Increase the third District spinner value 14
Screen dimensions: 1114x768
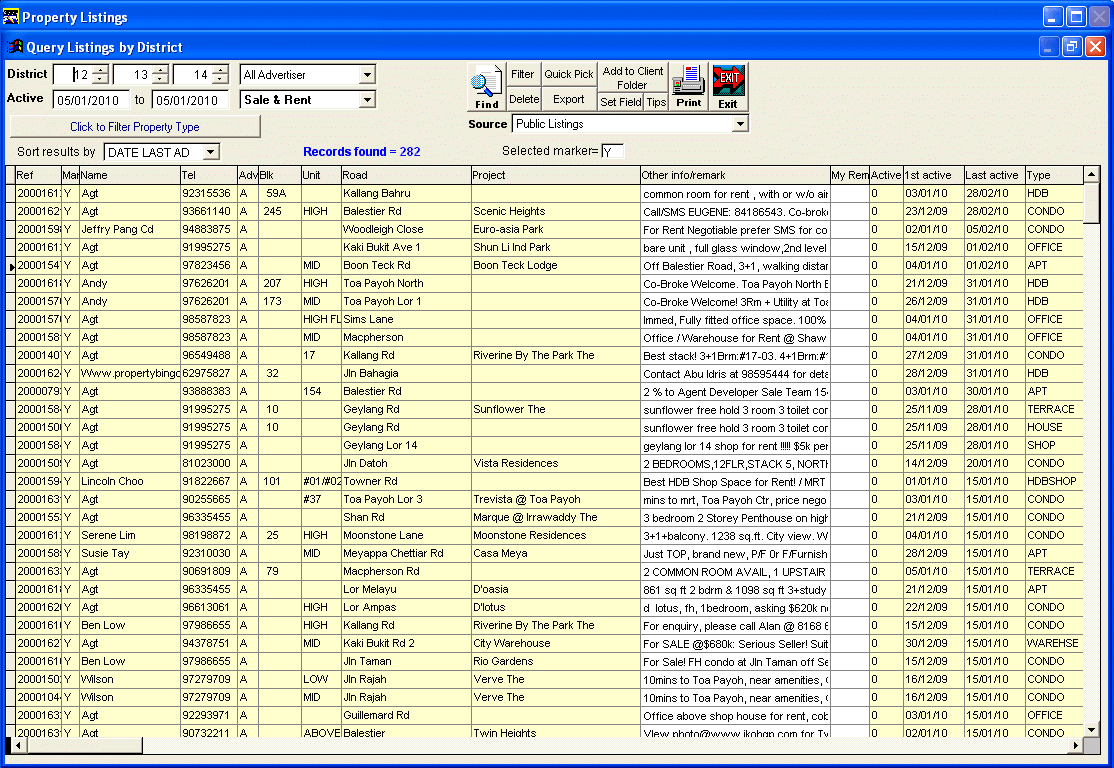coord(220,70)
